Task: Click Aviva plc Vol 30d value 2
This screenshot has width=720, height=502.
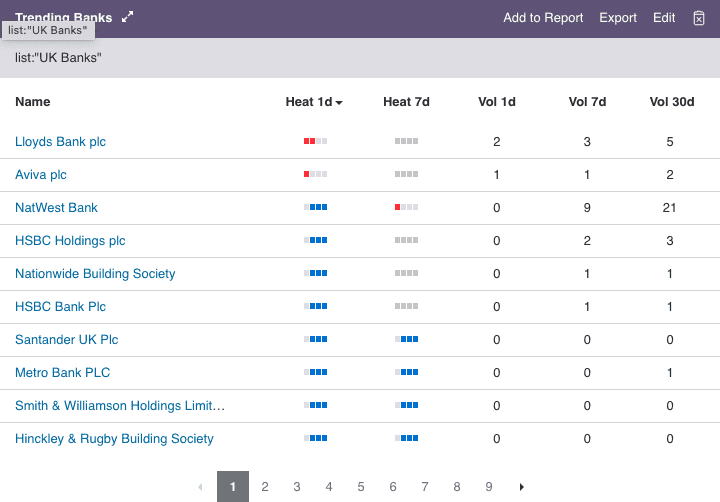Action: point(670,175)
